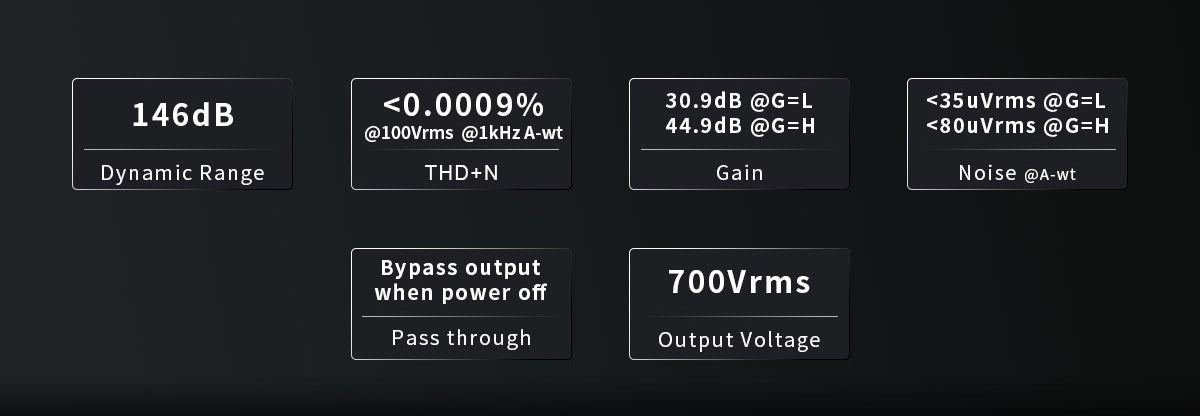
Task: Click the <0.0009% figure
Action: 462,104
